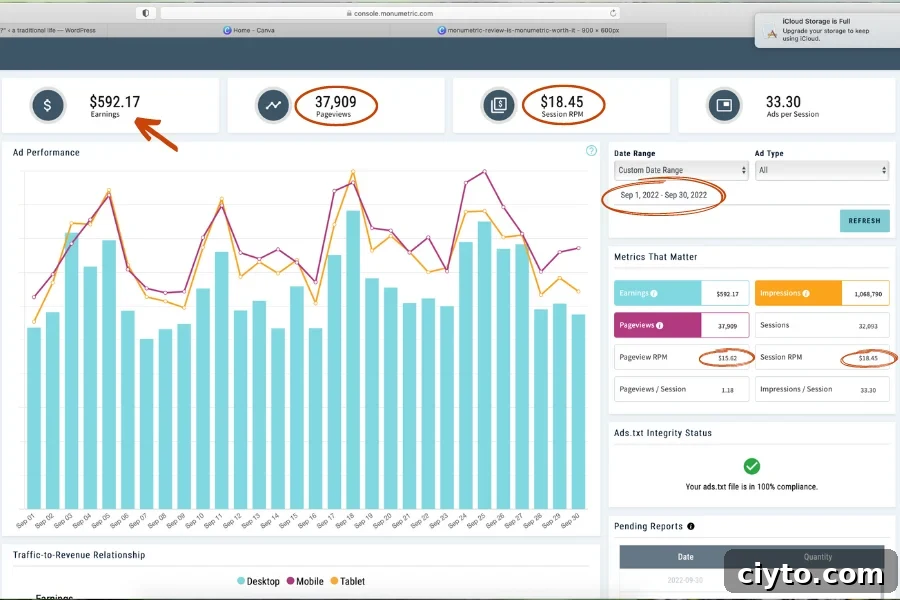Click the Canva favicon on Home tab
Viewport: 900px width, 600px height.
(227, 30)
